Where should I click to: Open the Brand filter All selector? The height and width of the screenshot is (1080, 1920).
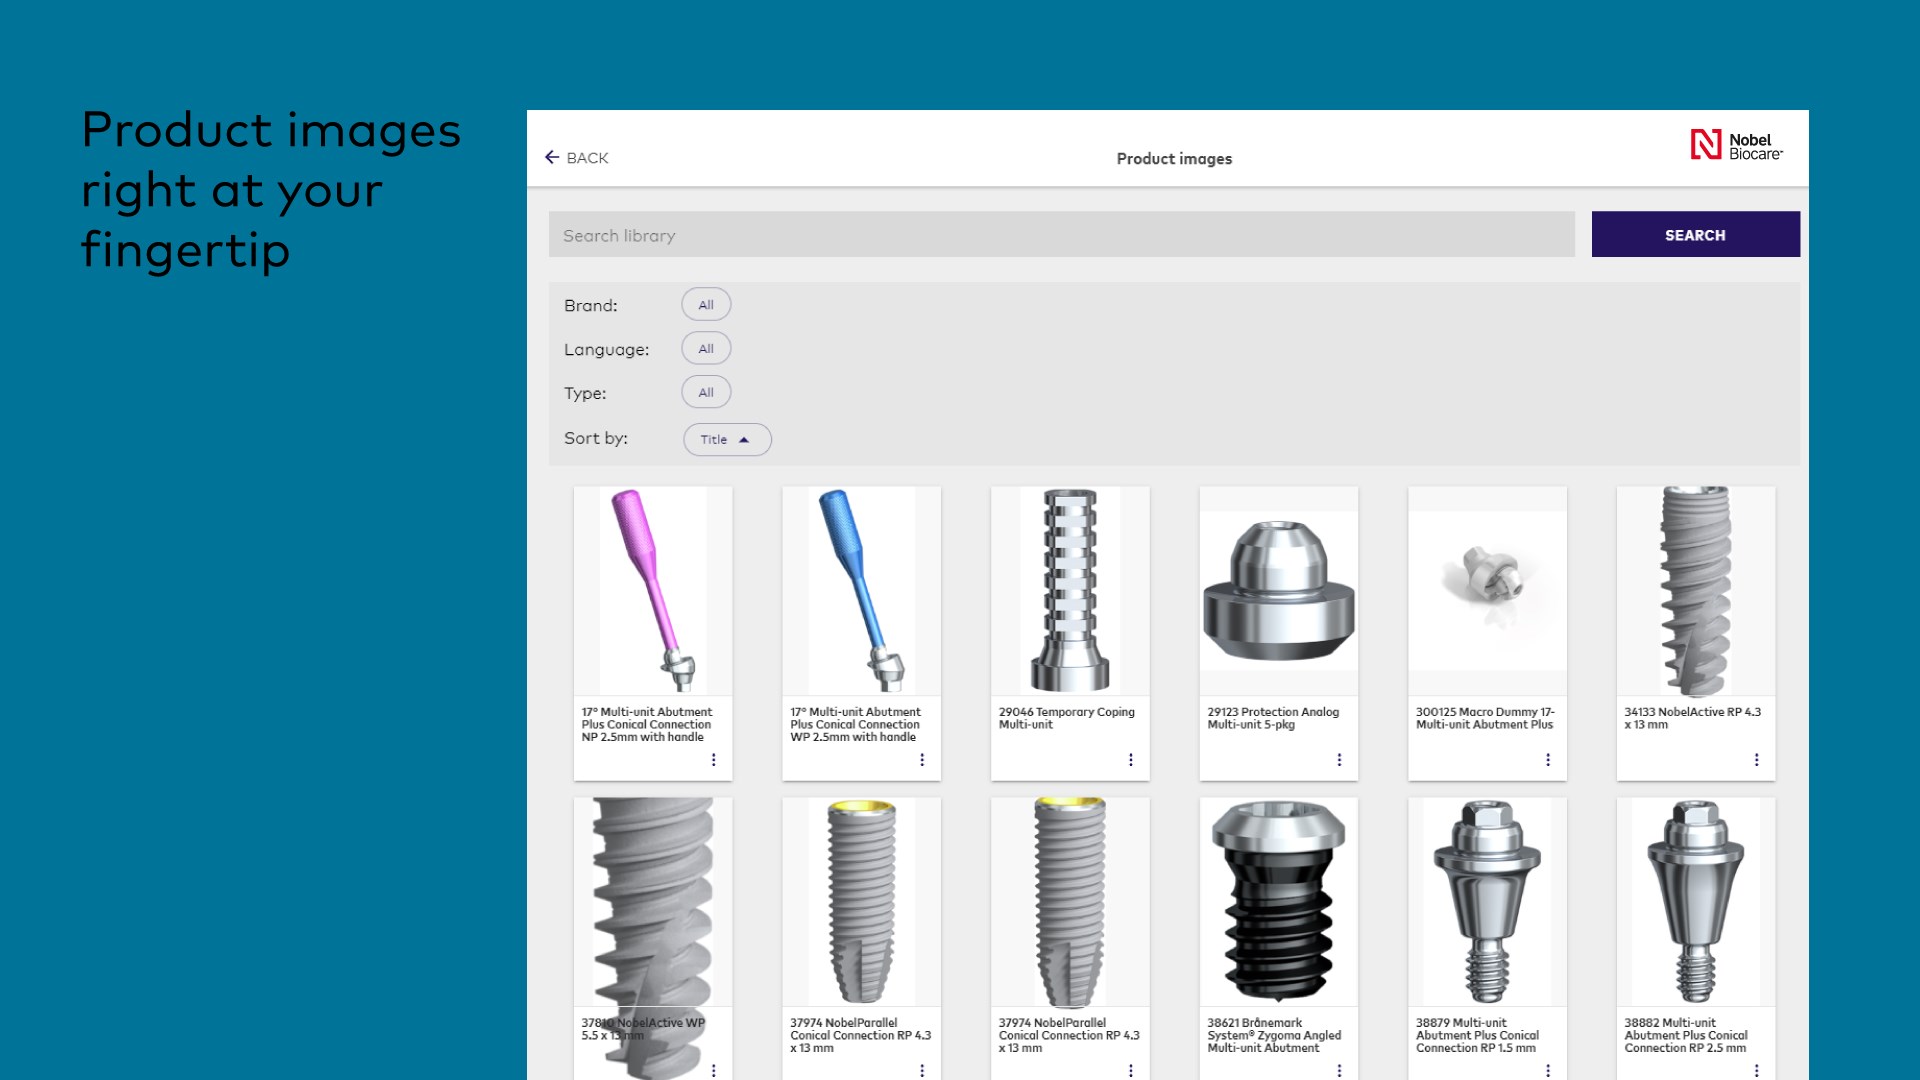706,305
